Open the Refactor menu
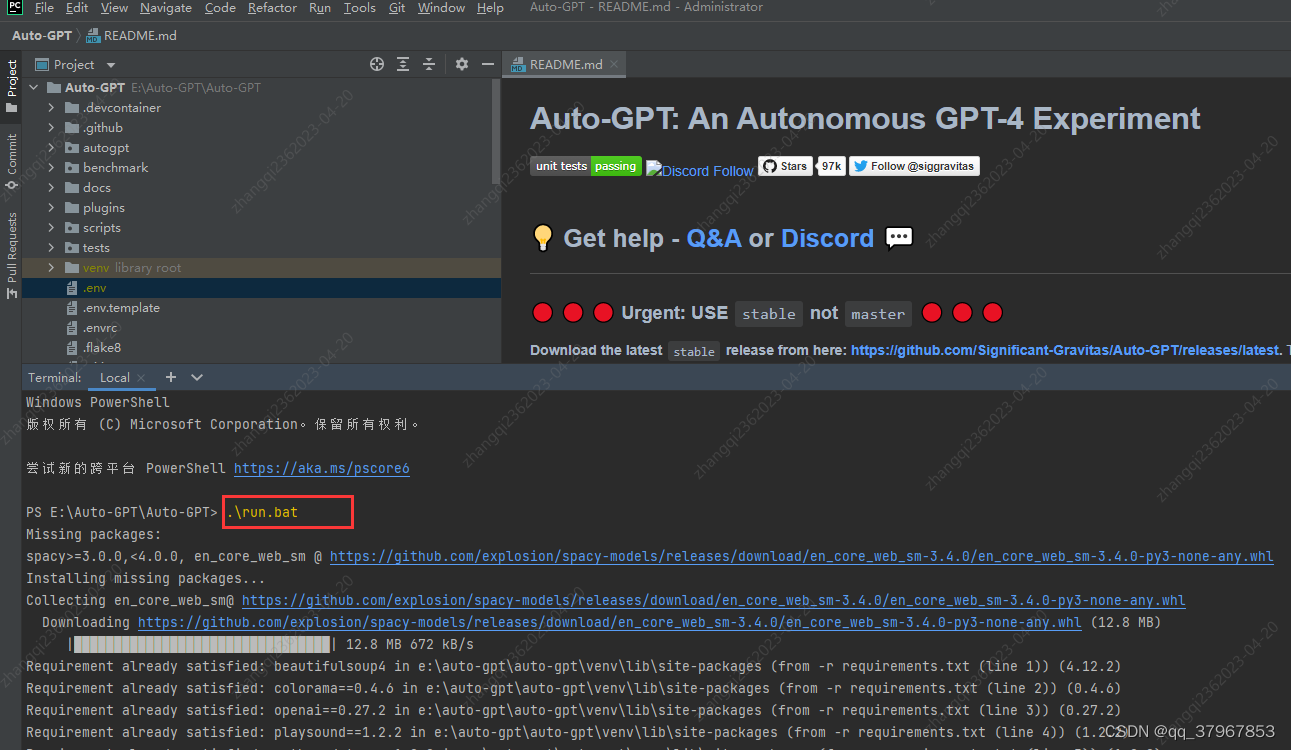 click(272, 8)
